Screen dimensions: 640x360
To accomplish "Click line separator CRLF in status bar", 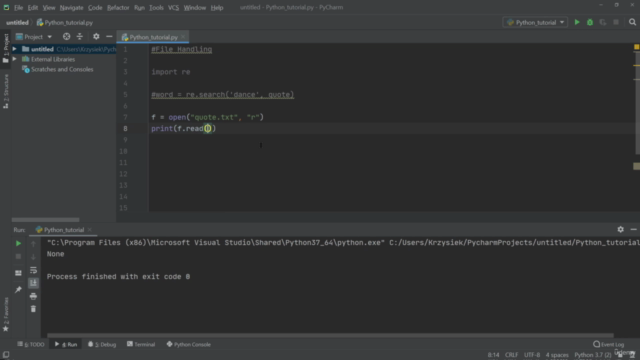I will tap(511, 355).
